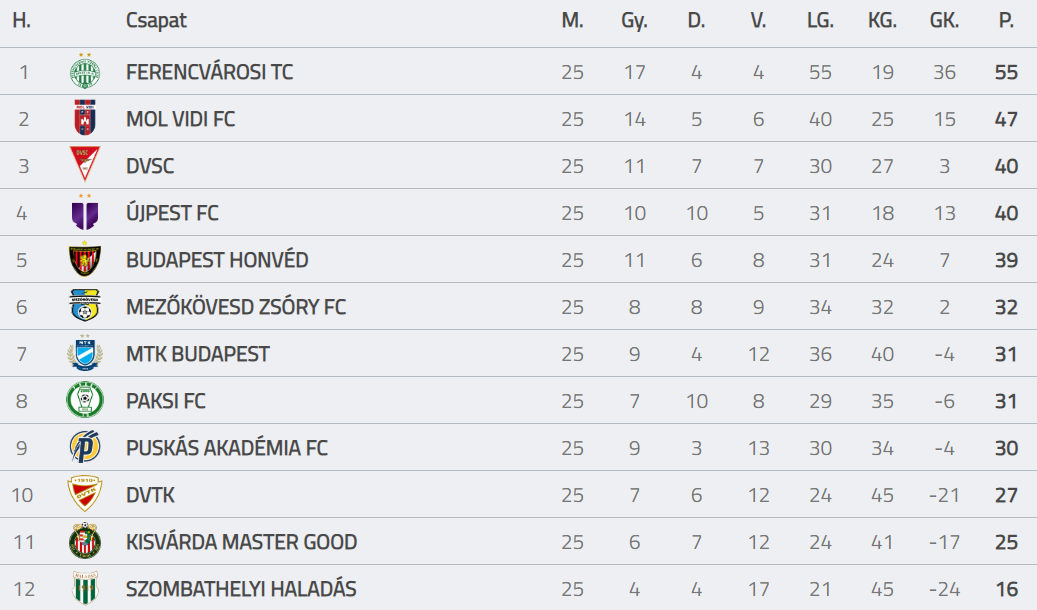Click the Csapat column header
Image resolution: width=1037 pixels, height=610 pixels.
[156, 21]
